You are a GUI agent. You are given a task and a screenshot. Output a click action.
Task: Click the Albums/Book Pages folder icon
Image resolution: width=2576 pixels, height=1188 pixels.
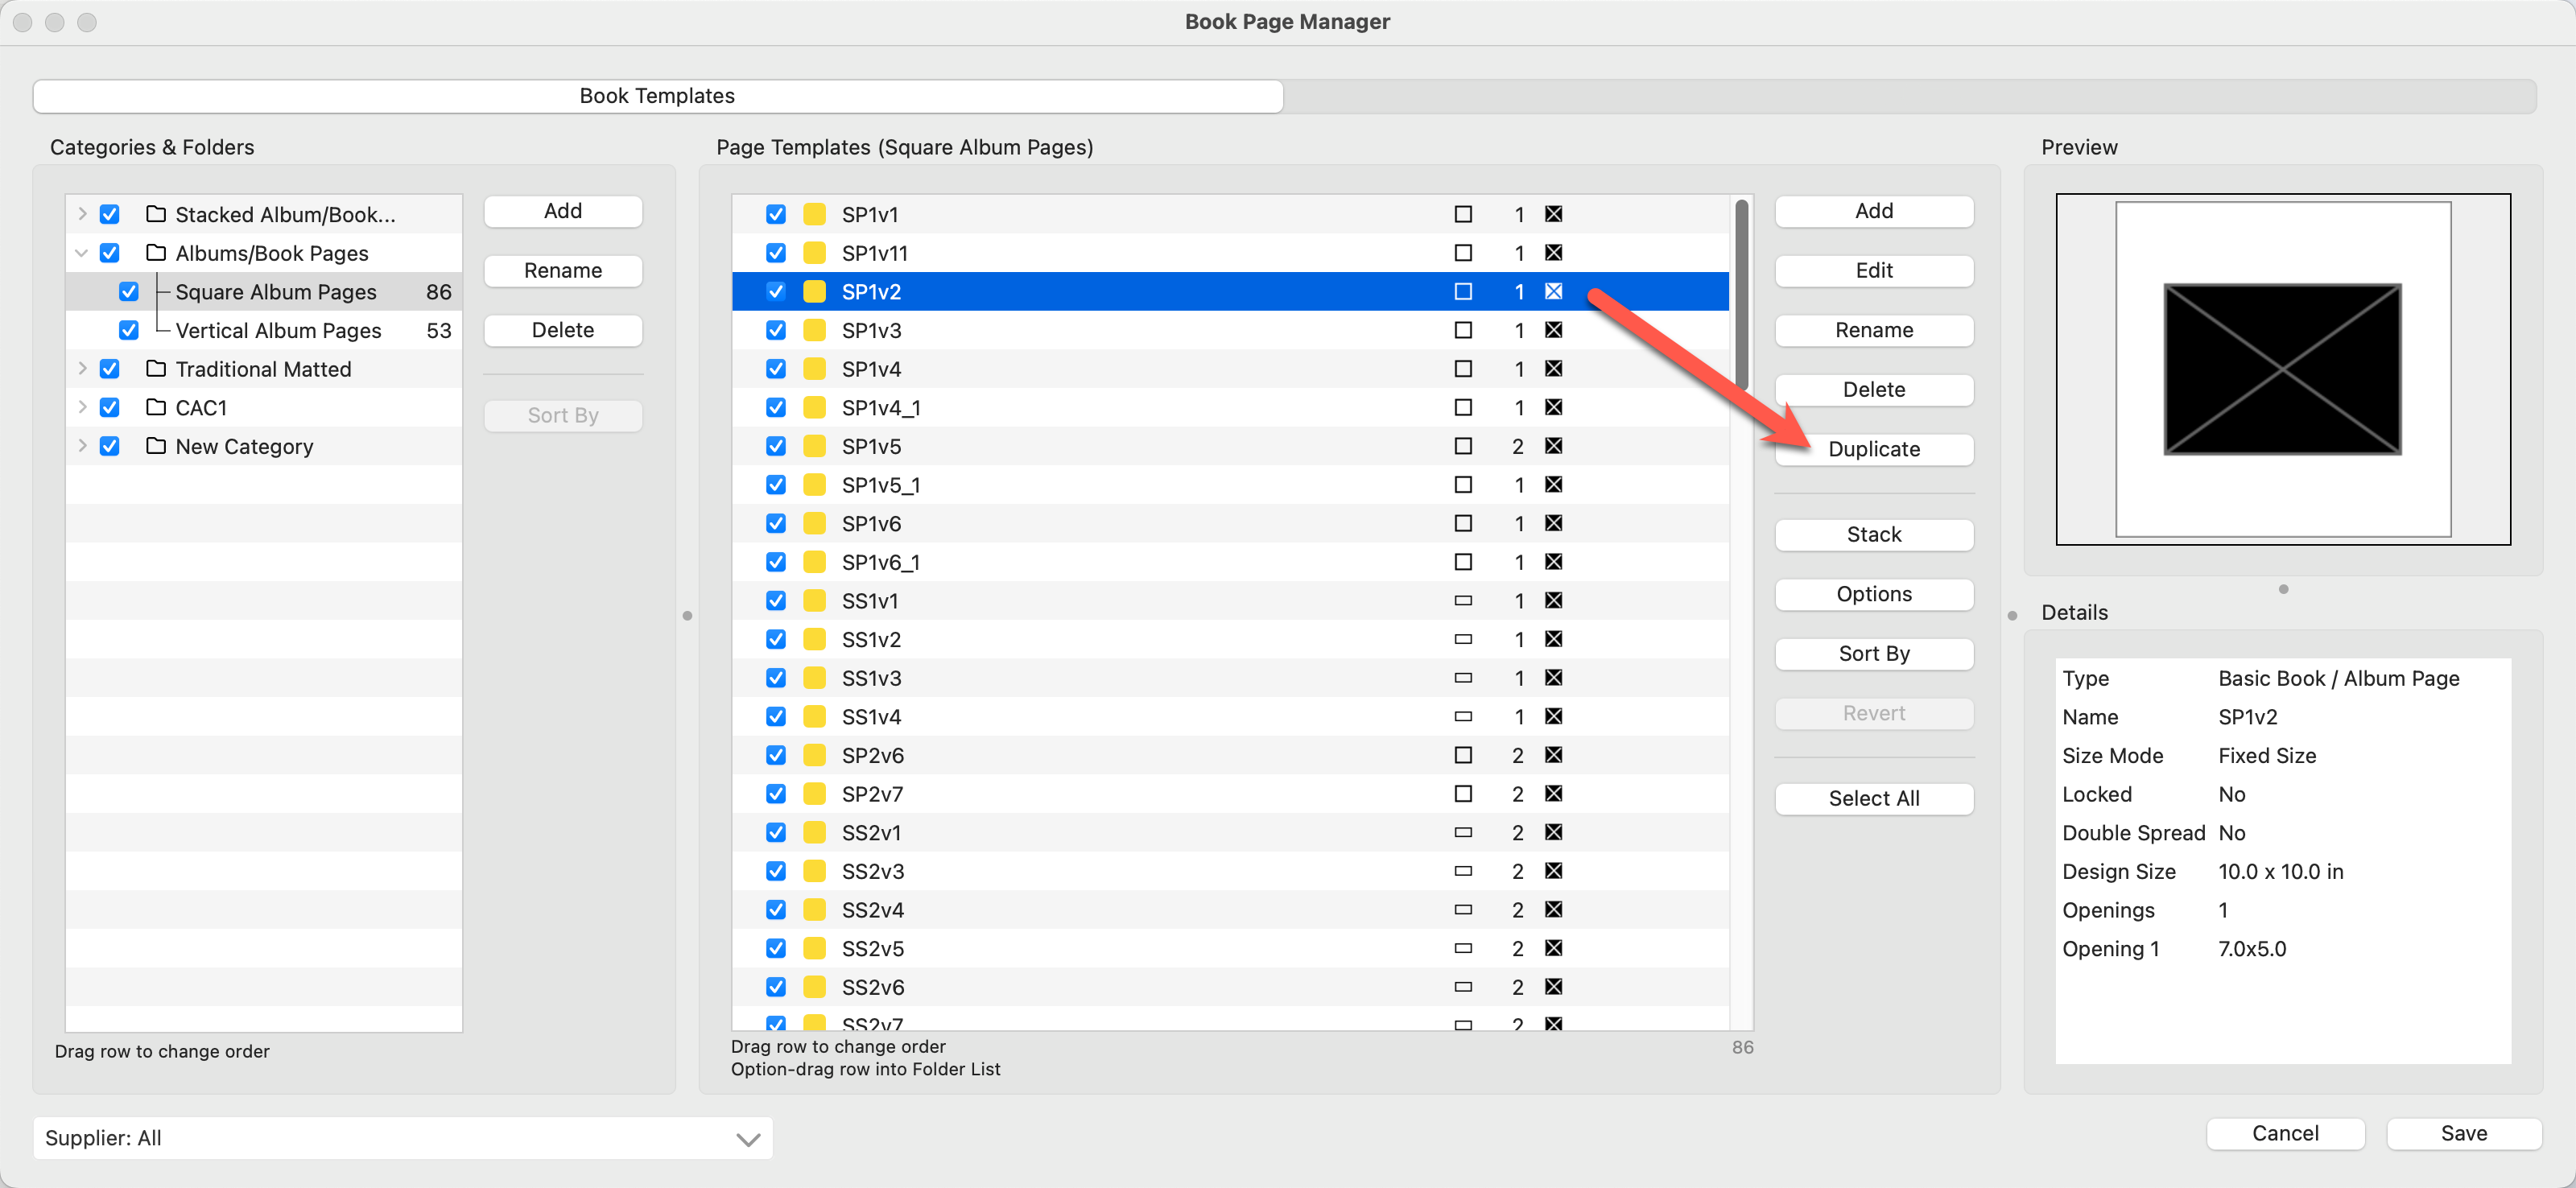tap(156, 253)
